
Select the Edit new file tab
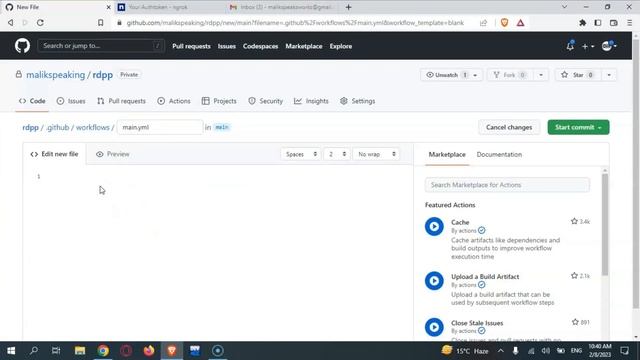pyautogui.click(x=54, y=154)
